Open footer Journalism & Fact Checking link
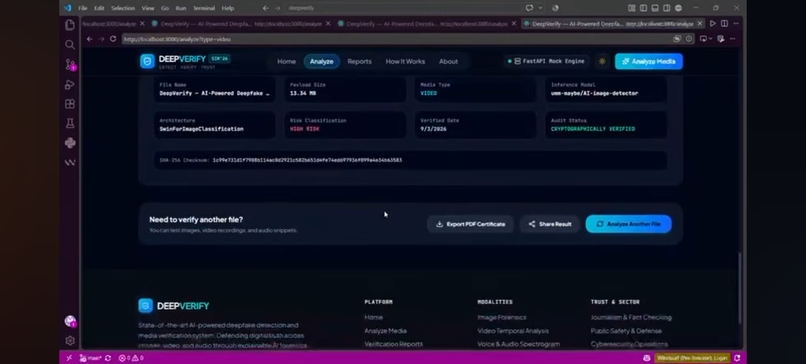This screenshot has height=364, width=806. tap(631, 318)
